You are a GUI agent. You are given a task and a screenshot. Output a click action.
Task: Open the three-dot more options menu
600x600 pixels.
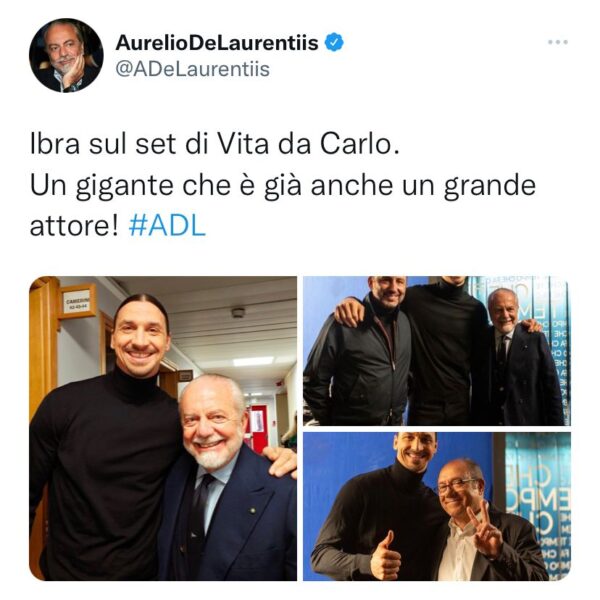(x=558, y=42)
